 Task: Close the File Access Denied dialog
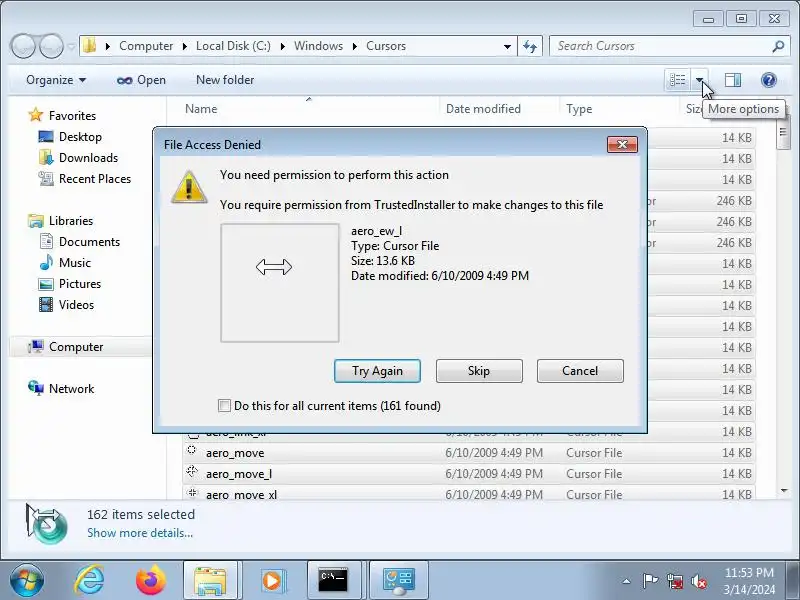622,144
